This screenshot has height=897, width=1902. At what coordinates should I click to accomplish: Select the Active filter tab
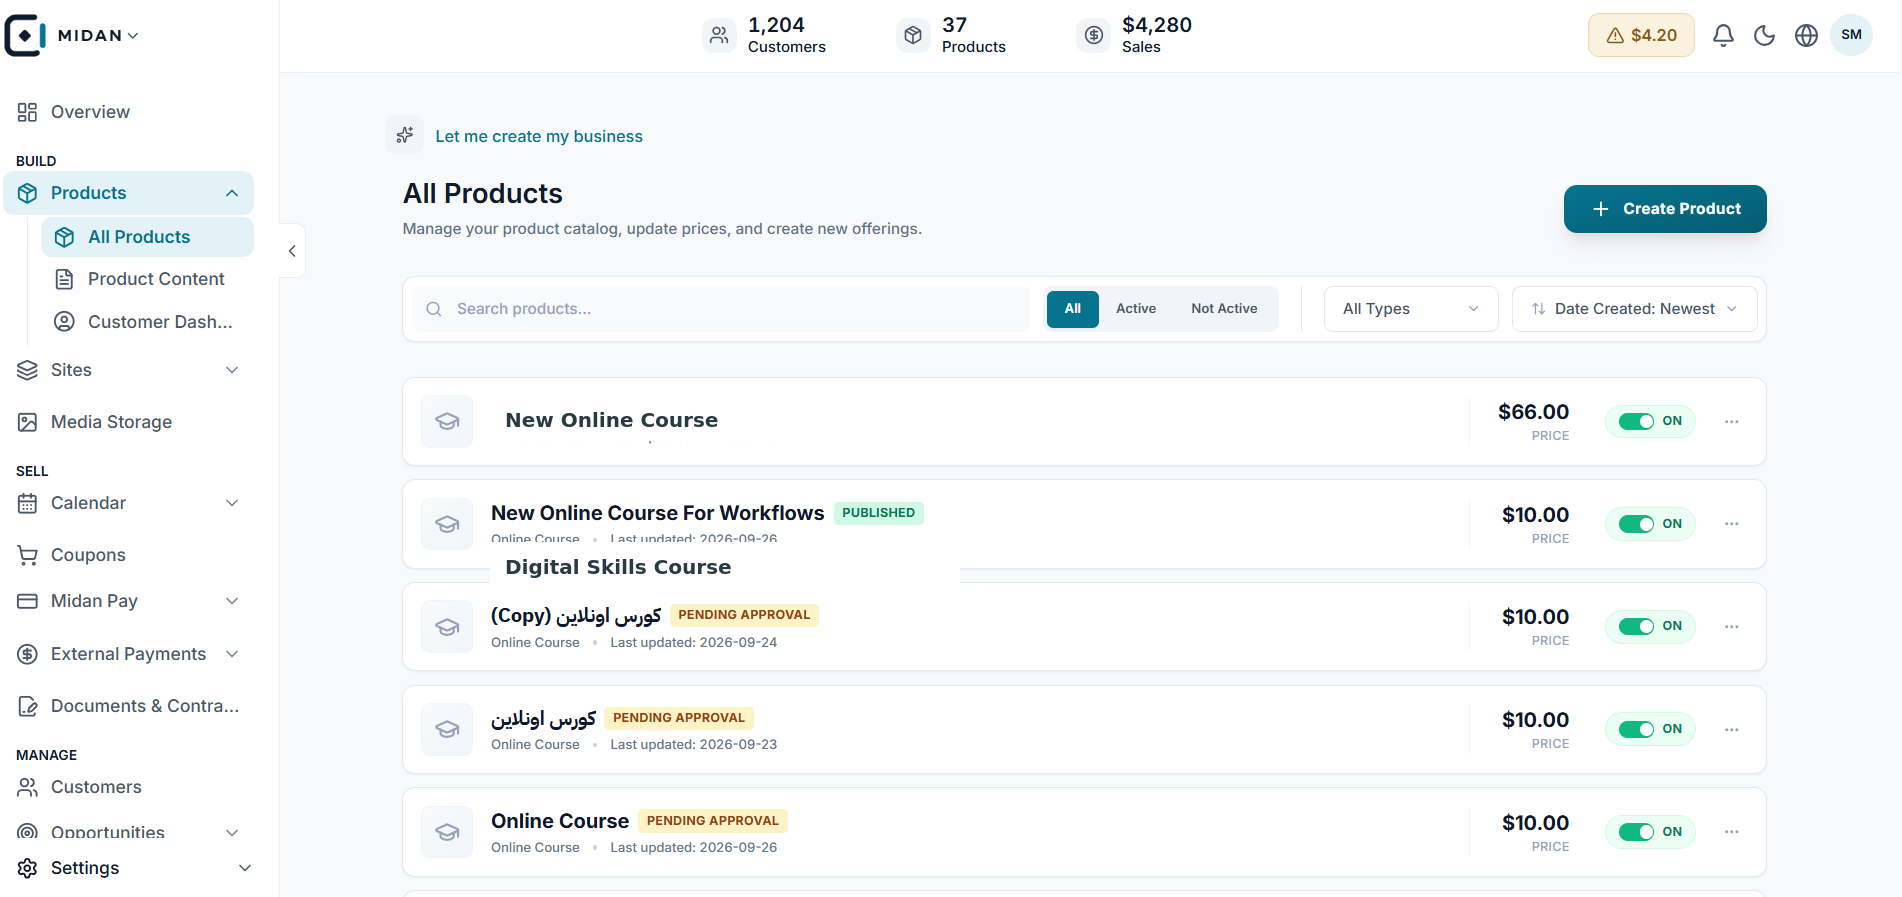1136,309
